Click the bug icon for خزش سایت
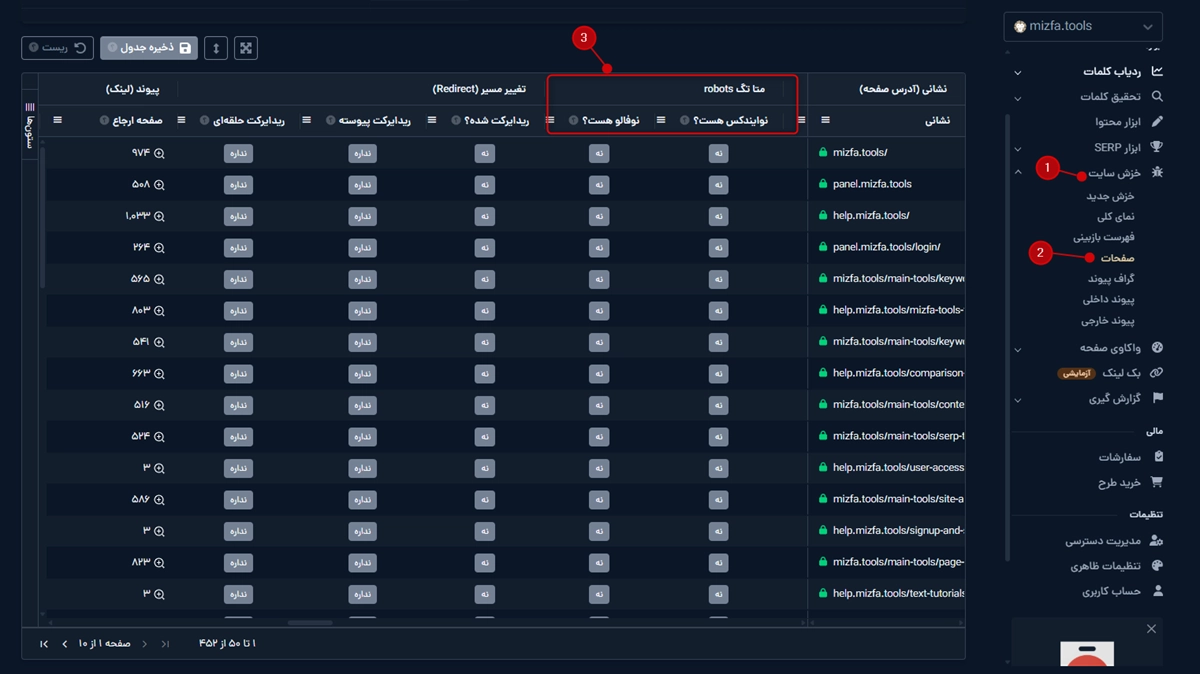Screen dimensions: 1200x674 (x=1157, y=173)
